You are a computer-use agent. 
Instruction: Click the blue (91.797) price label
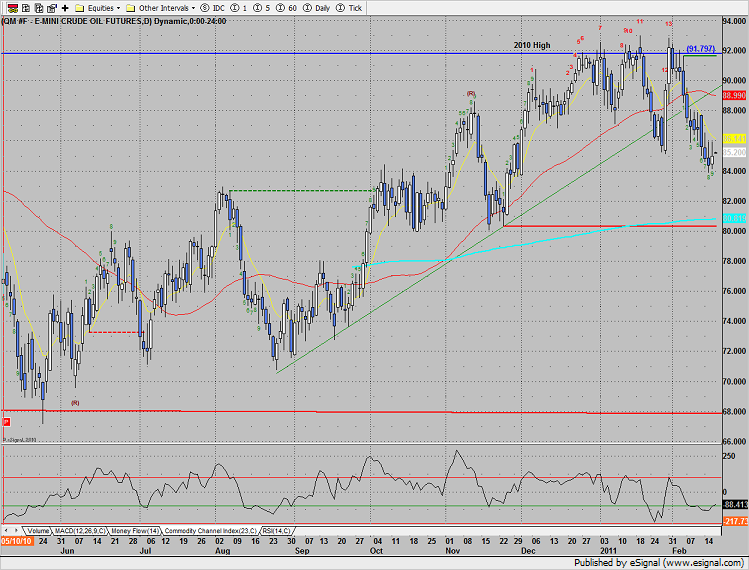coord(701,49)
